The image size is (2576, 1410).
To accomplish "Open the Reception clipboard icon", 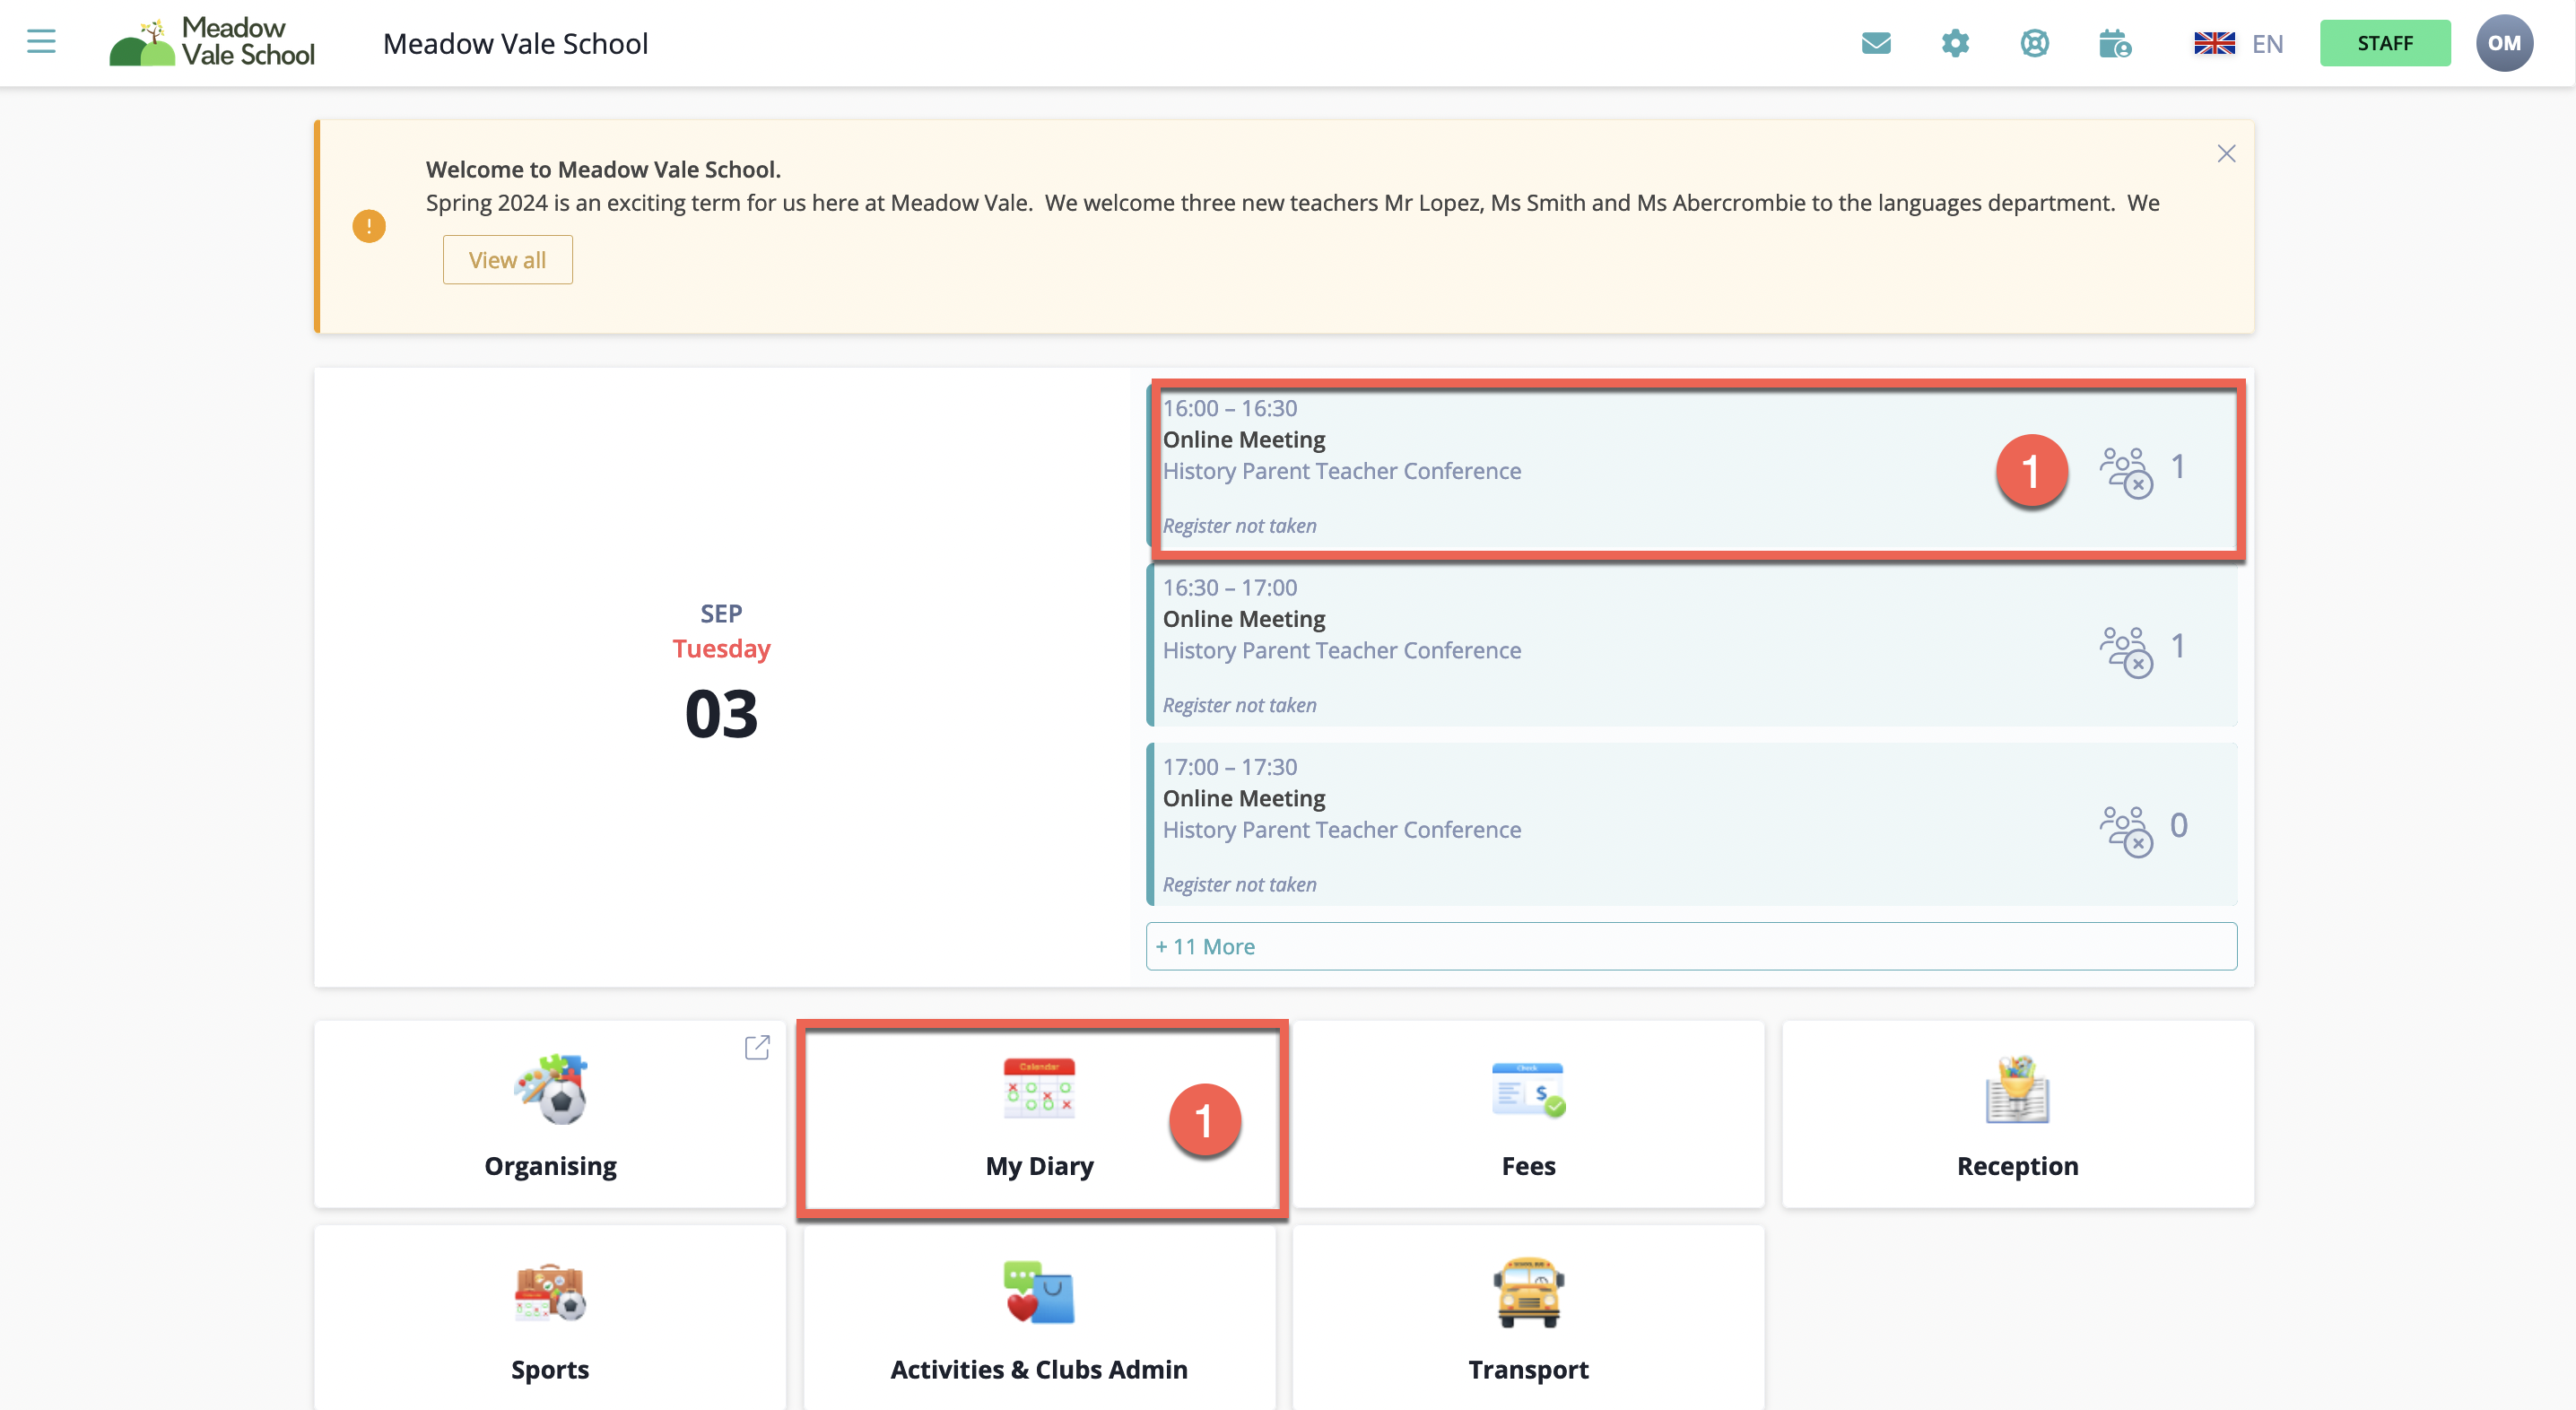I will [x=2017, y=1089].
